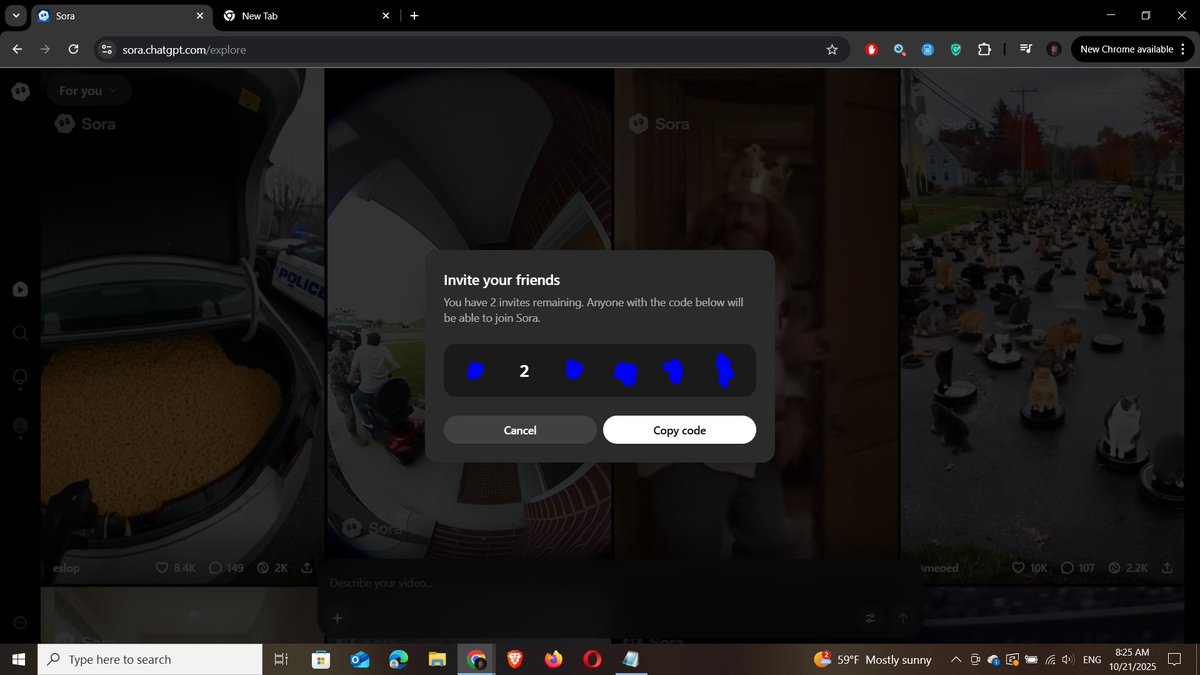
Task: Open File Explorer from the taskbar
Action: point(437,659)
